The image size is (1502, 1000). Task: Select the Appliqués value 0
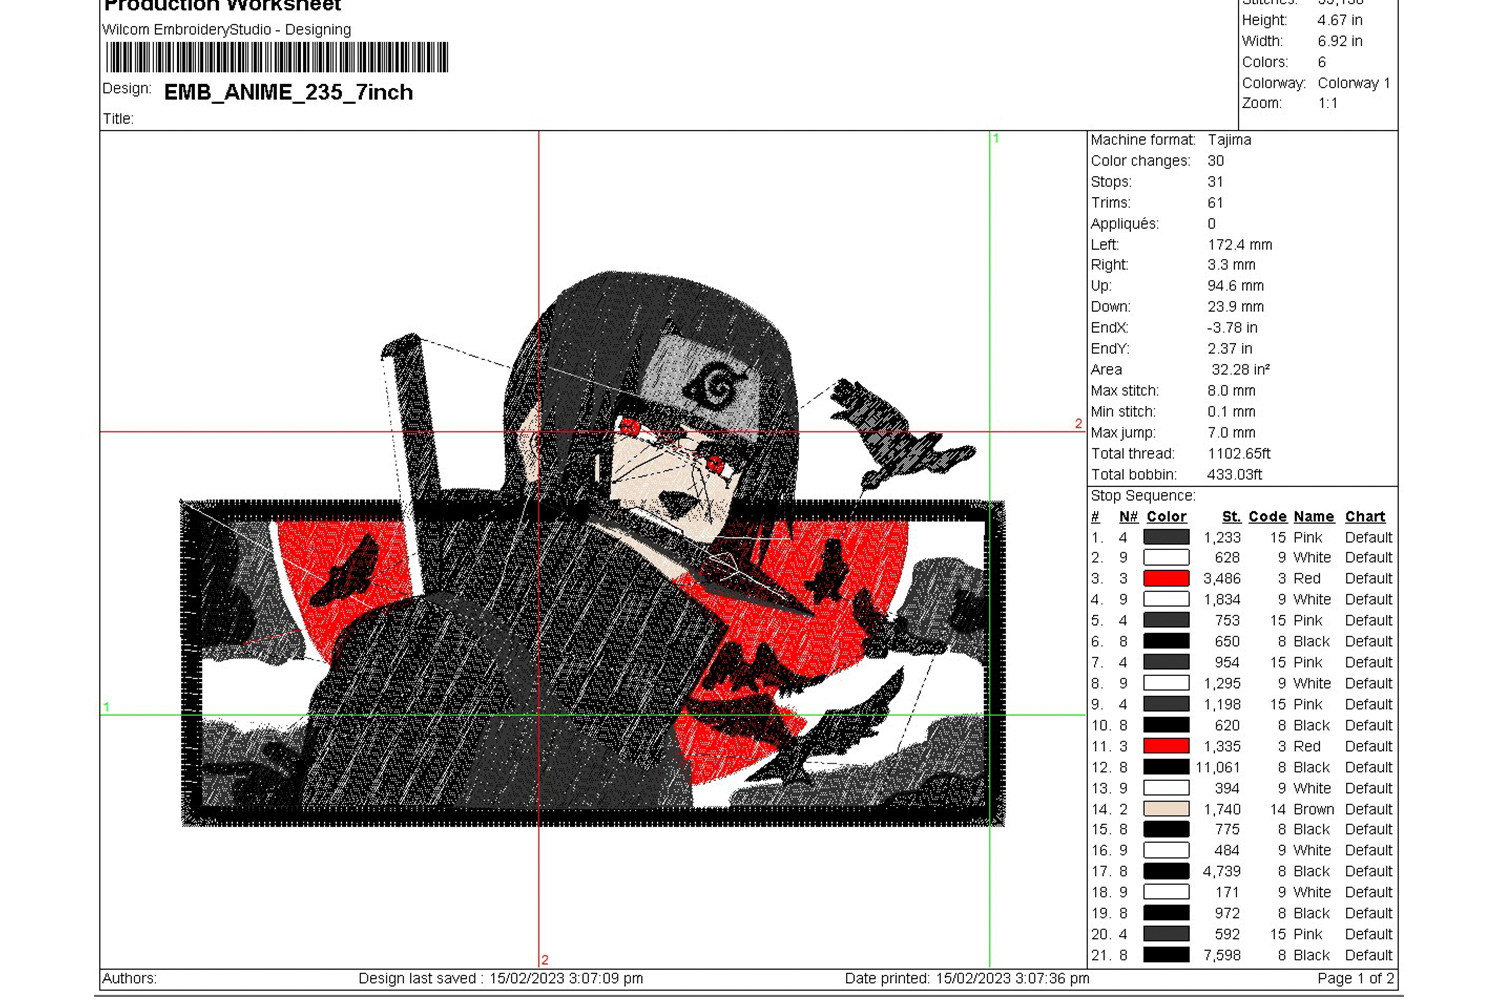tap(1212, 224)
